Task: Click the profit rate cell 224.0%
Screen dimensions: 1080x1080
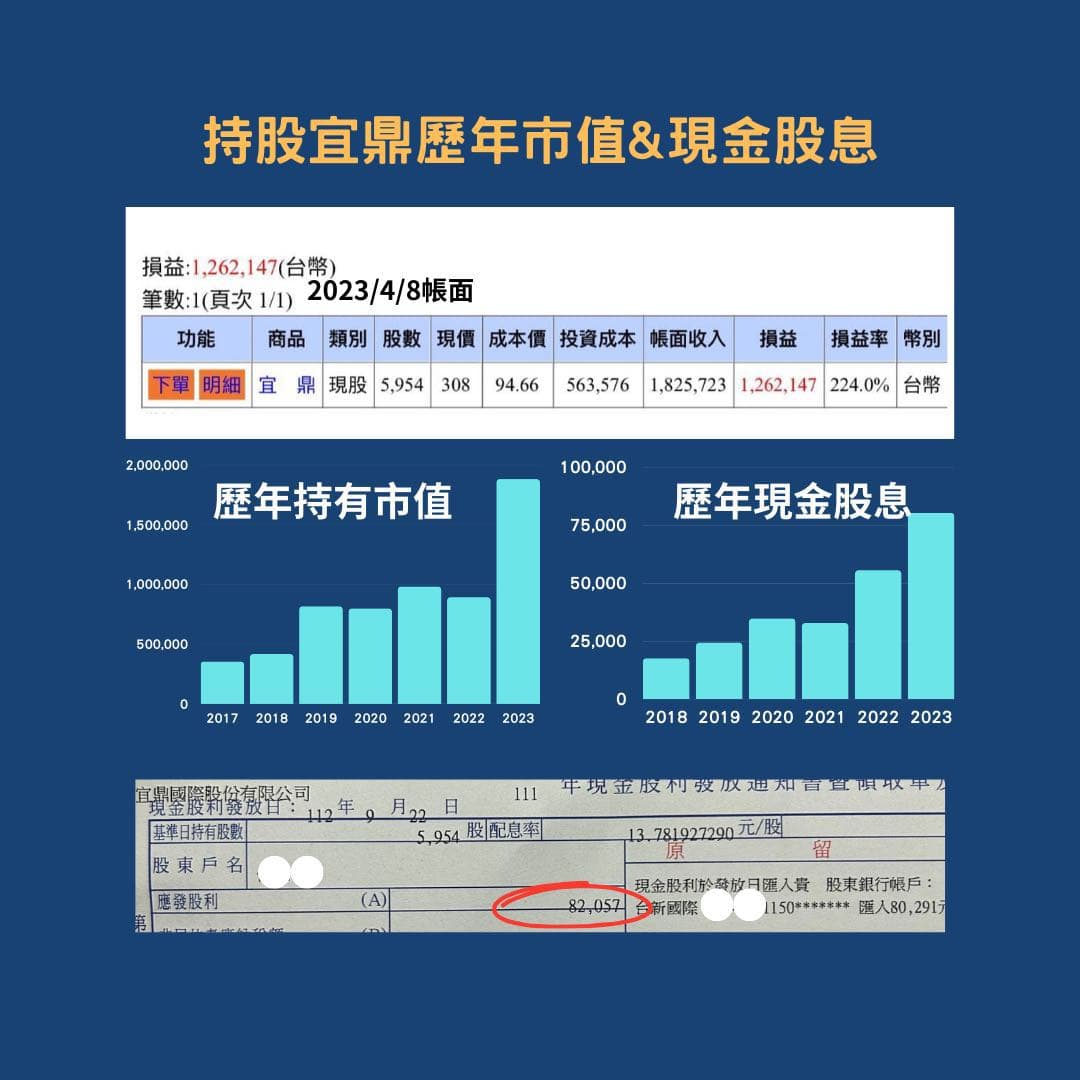Action: [x=860, y=385]
